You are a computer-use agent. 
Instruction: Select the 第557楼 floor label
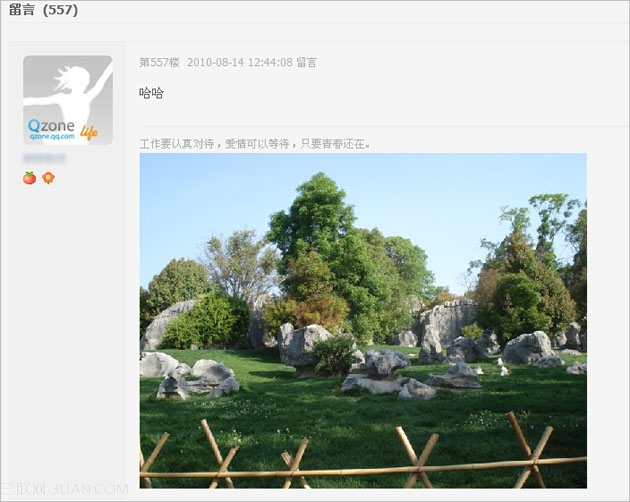[159, 62]
